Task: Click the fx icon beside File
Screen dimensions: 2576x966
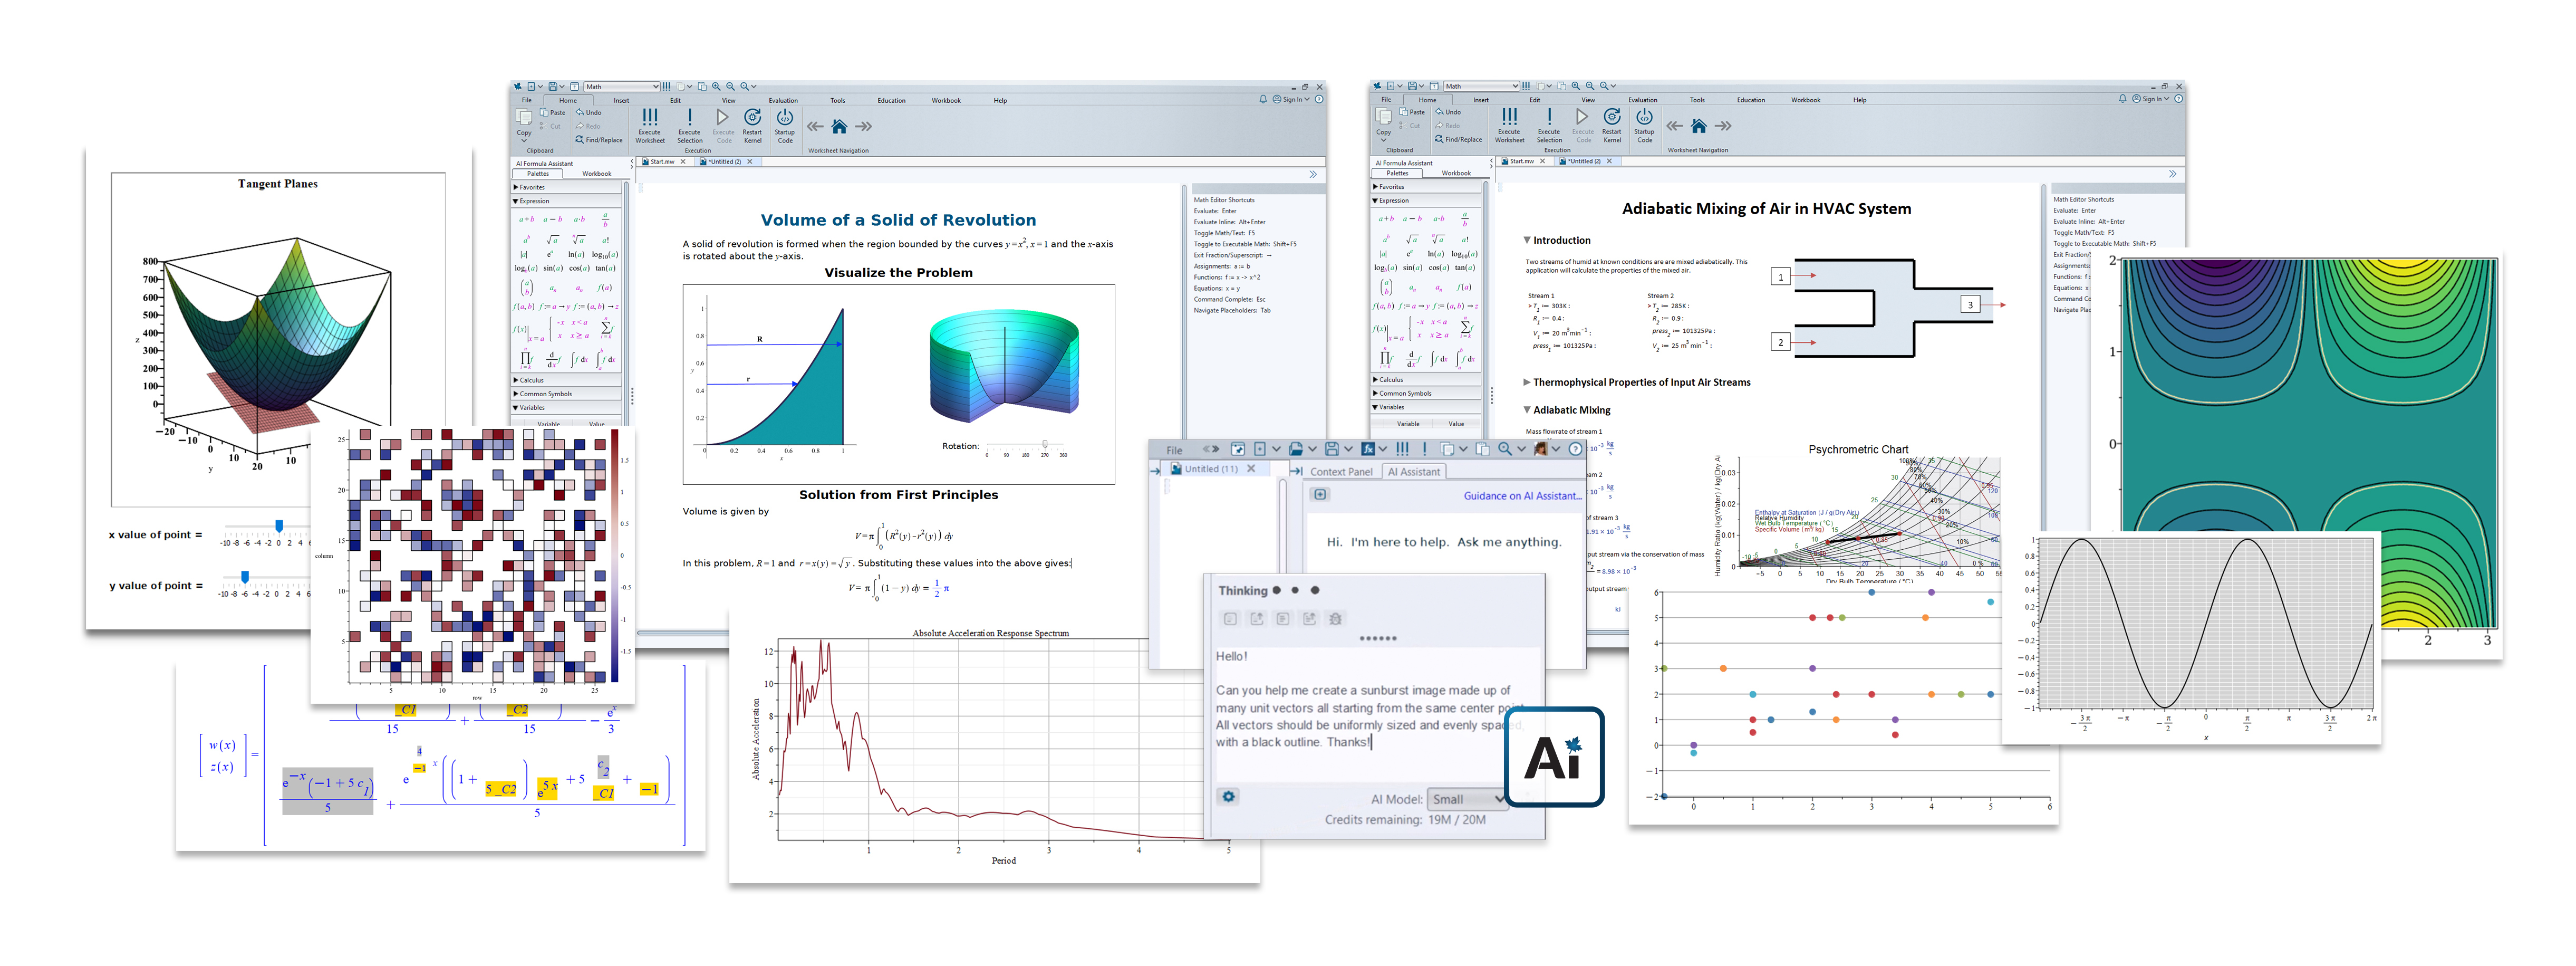Action: 1367,449
